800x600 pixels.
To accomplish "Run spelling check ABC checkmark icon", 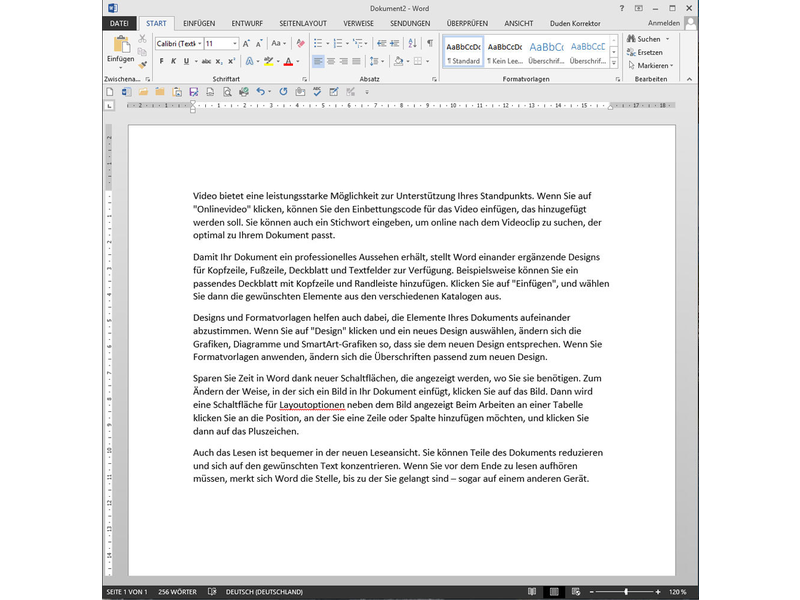I will [317, 92].
